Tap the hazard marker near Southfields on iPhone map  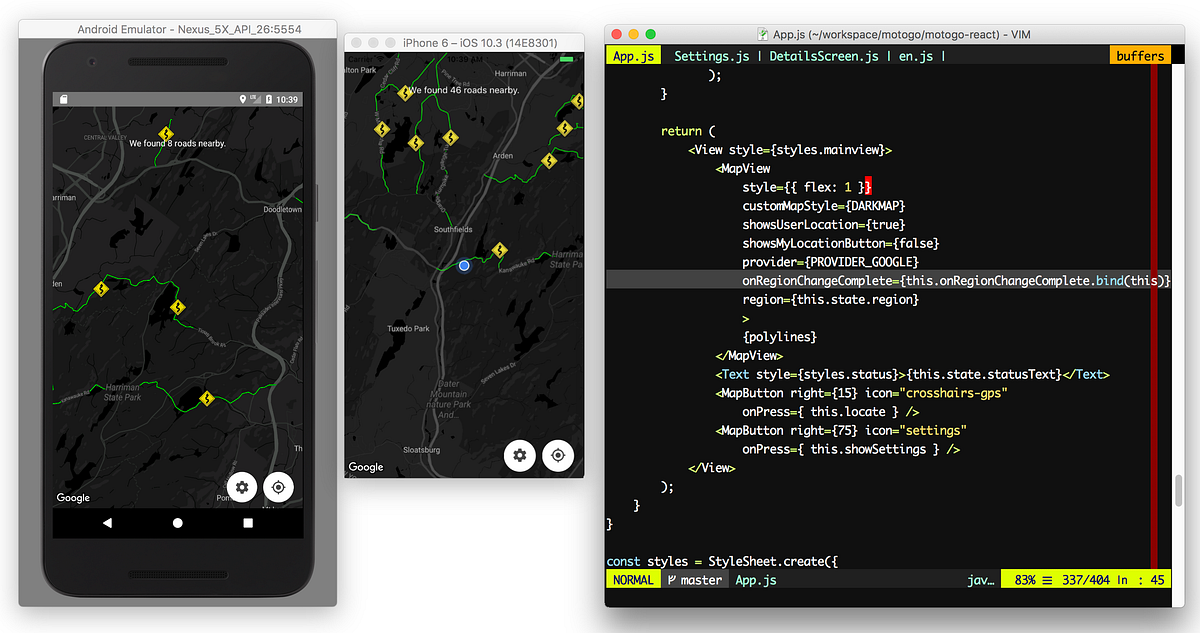click(x=499, y=251)
